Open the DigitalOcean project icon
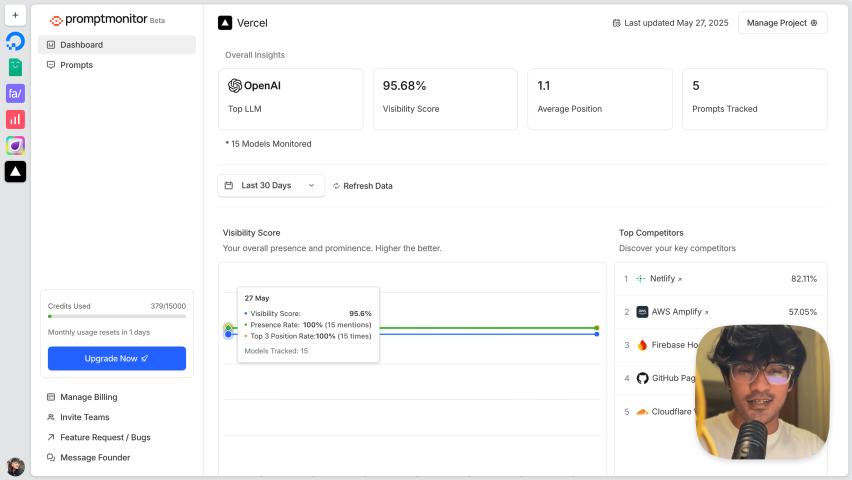Screen dimensions: 852x480 click(15, 41)
